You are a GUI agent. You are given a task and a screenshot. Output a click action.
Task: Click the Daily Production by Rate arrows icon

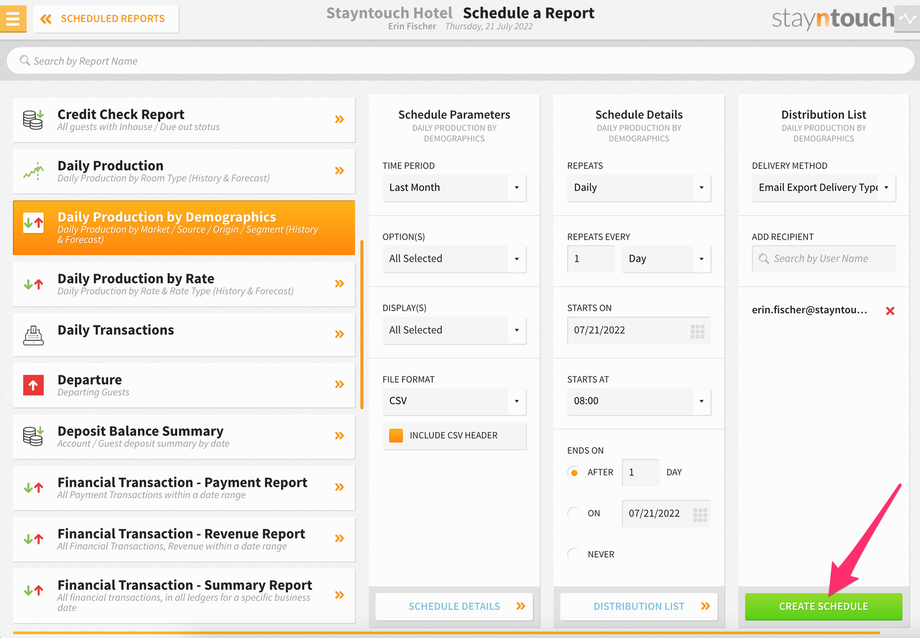click(33, 284)
